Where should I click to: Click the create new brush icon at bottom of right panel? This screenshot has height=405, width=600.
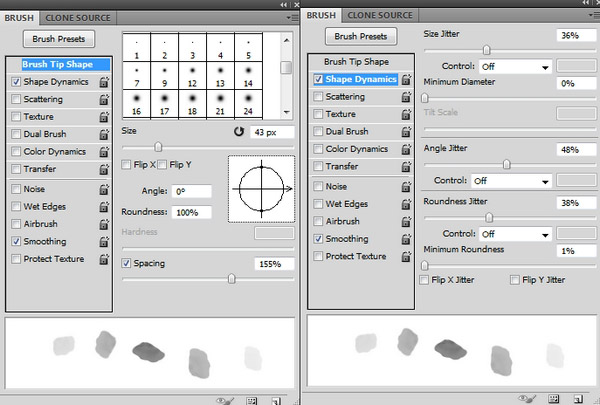(x=577, y=399)
